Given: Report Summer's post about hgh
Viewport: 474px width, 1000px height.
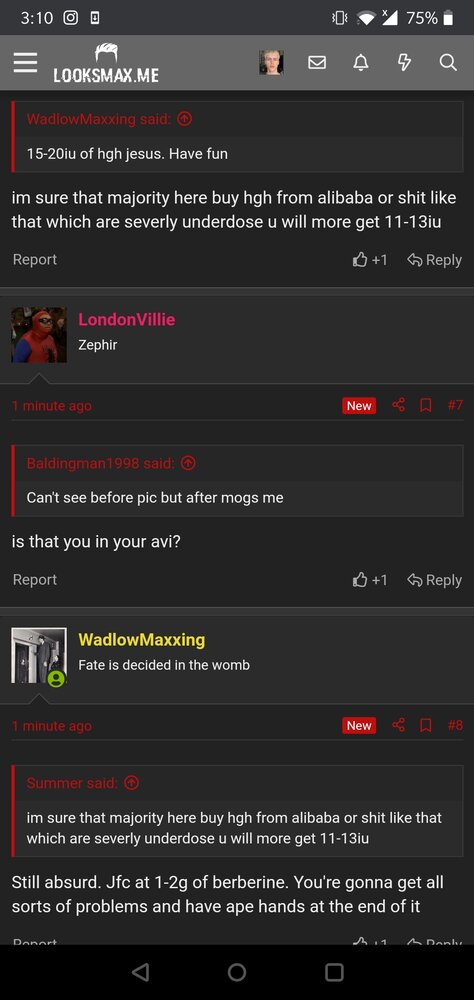Looking at the screenshot, I should [x=34, y=260].
